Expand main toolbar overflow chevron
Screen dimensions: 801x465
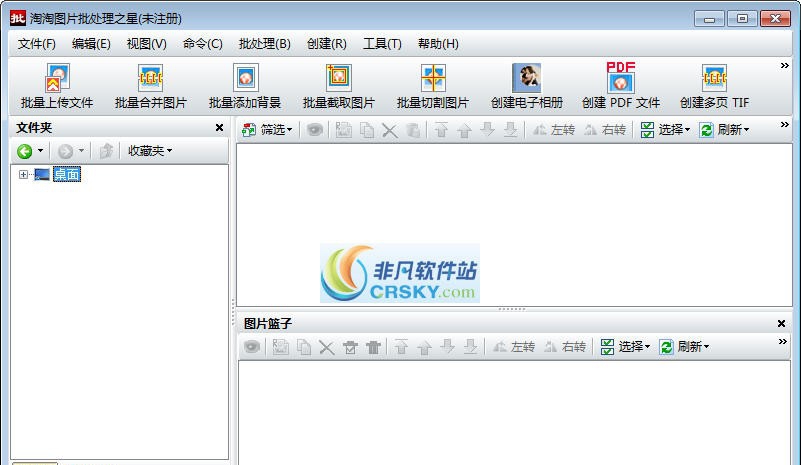click(785, 65)
